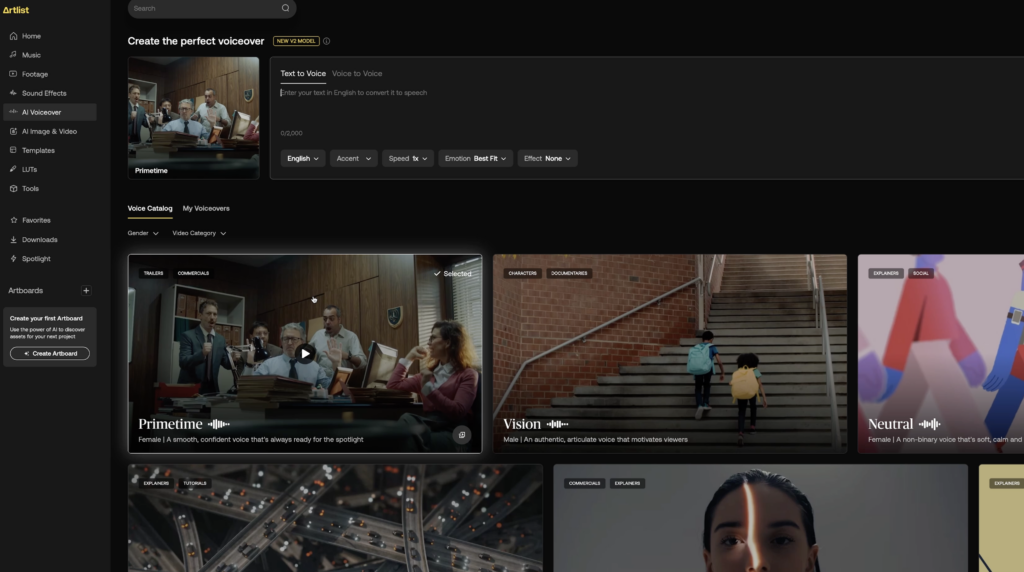Click the Create Artboard button
Screen dimensions: 1024x572
(50, 353)
